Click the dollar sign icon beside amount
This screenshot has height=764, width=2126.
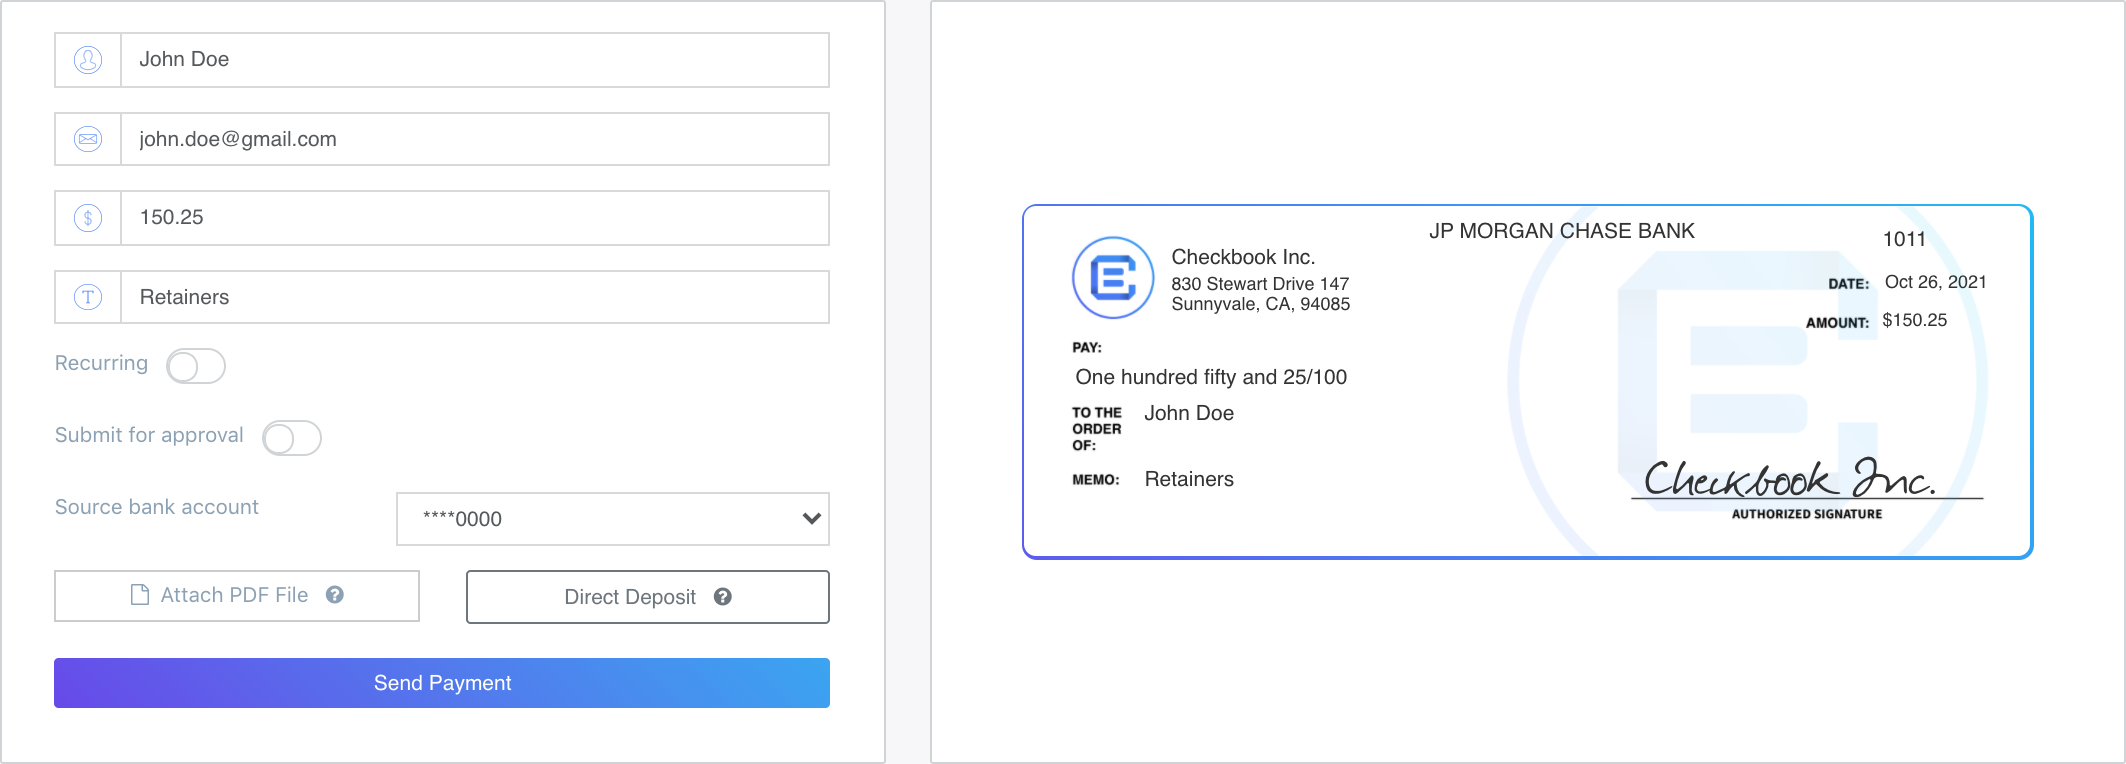point(88,218)
